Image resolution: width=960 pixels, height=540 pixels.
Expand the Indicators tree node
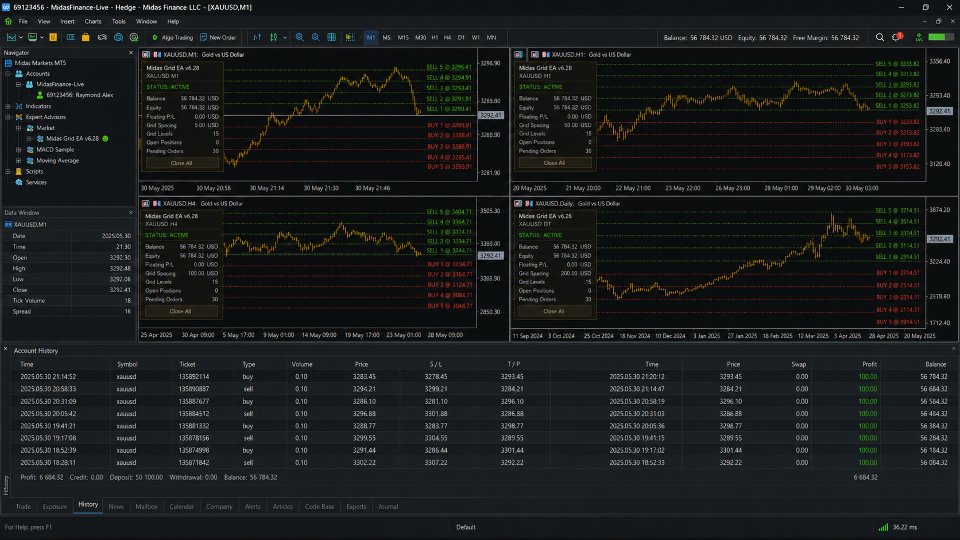(8, 106)
